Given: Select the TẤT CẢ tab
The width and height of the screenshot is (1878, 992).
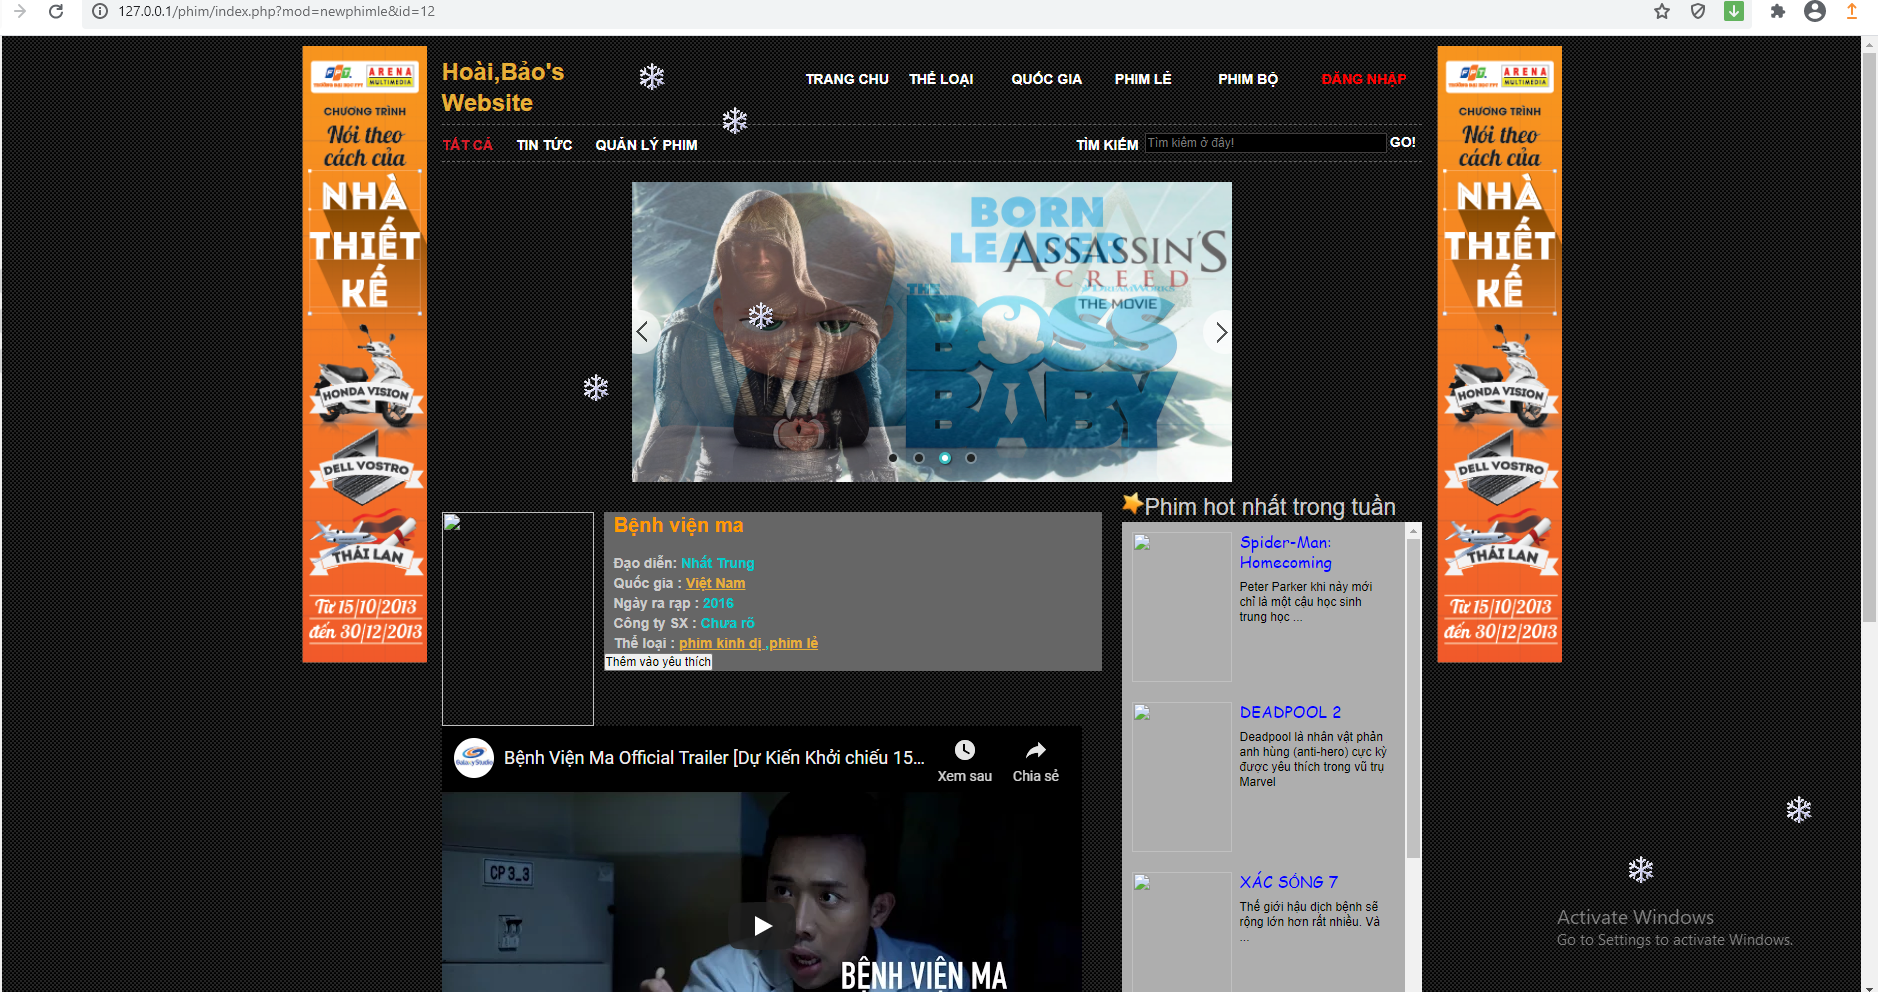Looking at the screenshot, I should click(468, 145).
